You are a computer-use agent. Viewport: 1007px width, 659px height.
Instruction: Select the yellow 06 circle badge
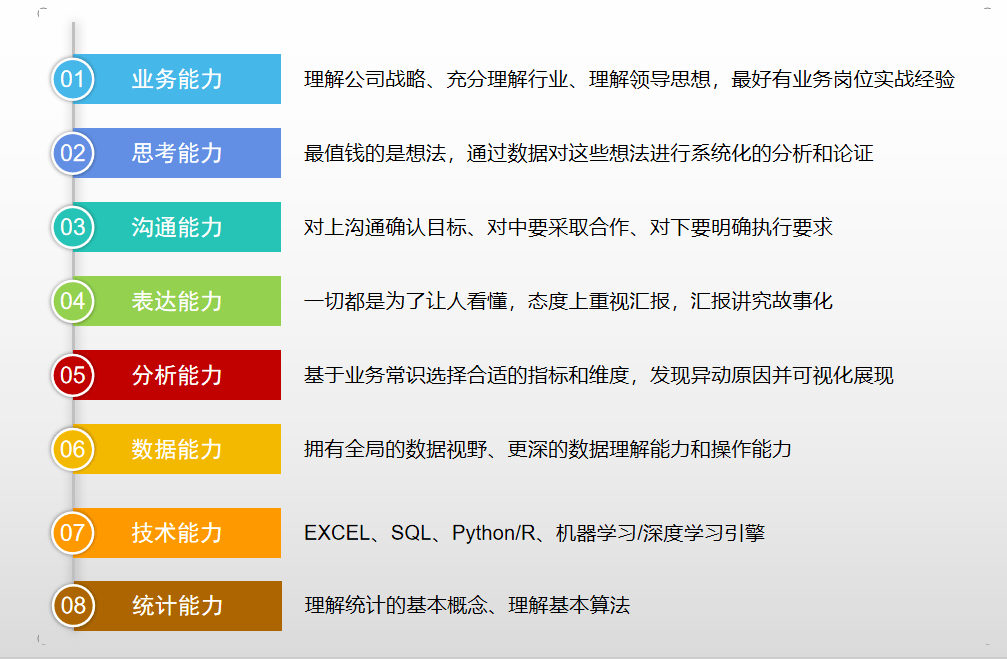coord(72,449)
